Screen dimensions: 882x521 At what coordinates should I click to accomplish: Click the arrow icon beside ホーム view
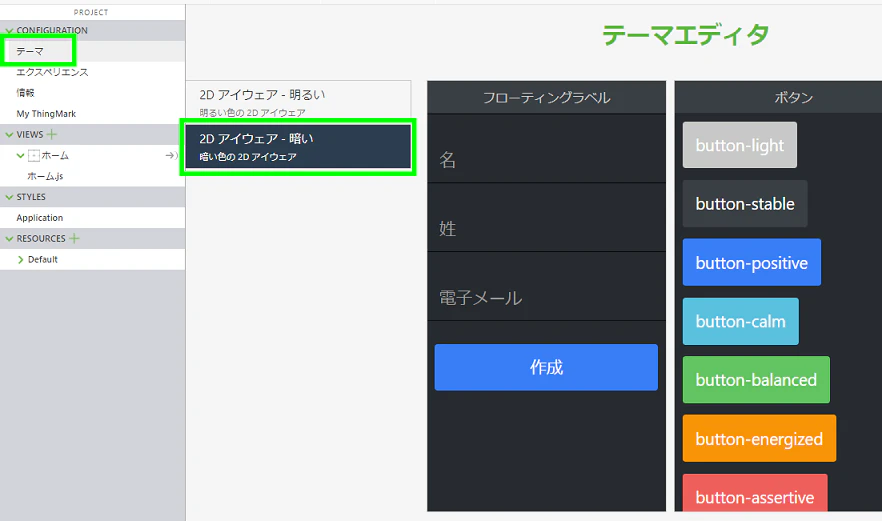pos(171,155)
